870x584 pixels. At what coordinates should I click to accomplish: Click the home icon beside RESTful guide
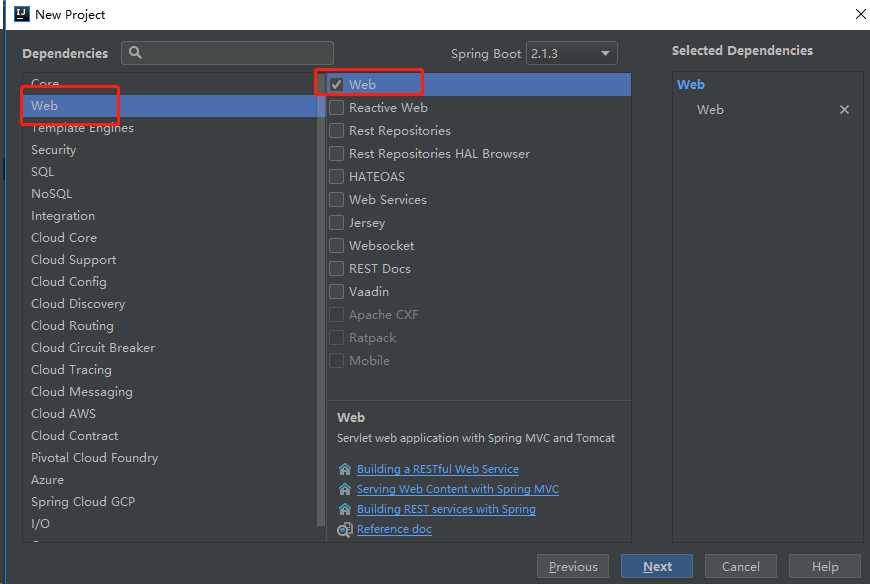[345, 469]
